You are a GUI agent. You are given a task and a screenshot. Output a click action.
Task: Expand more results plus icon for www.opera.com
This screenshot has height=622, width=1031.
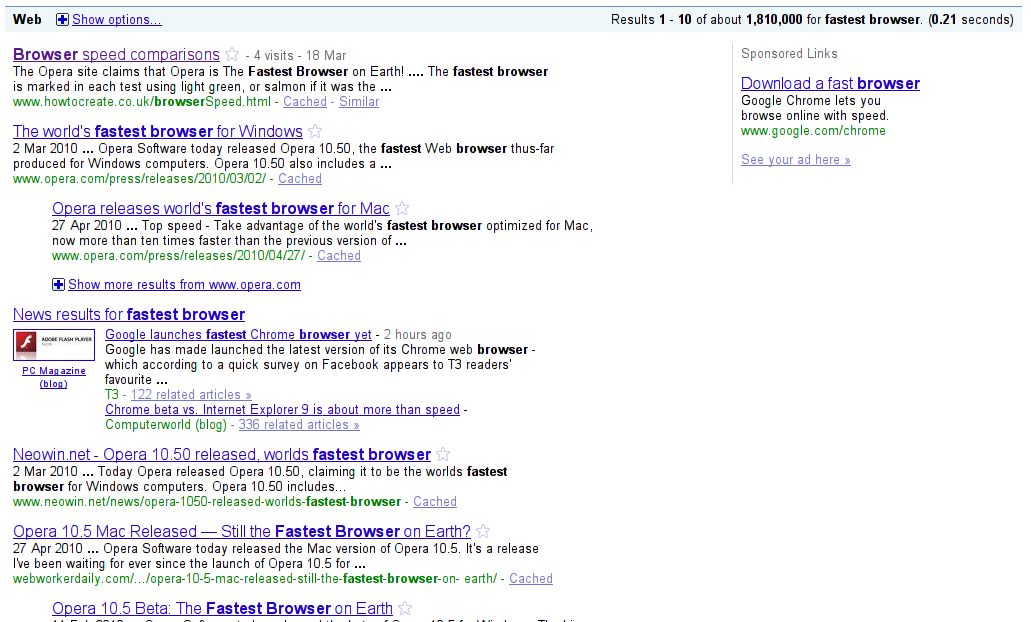click(59, 285)
